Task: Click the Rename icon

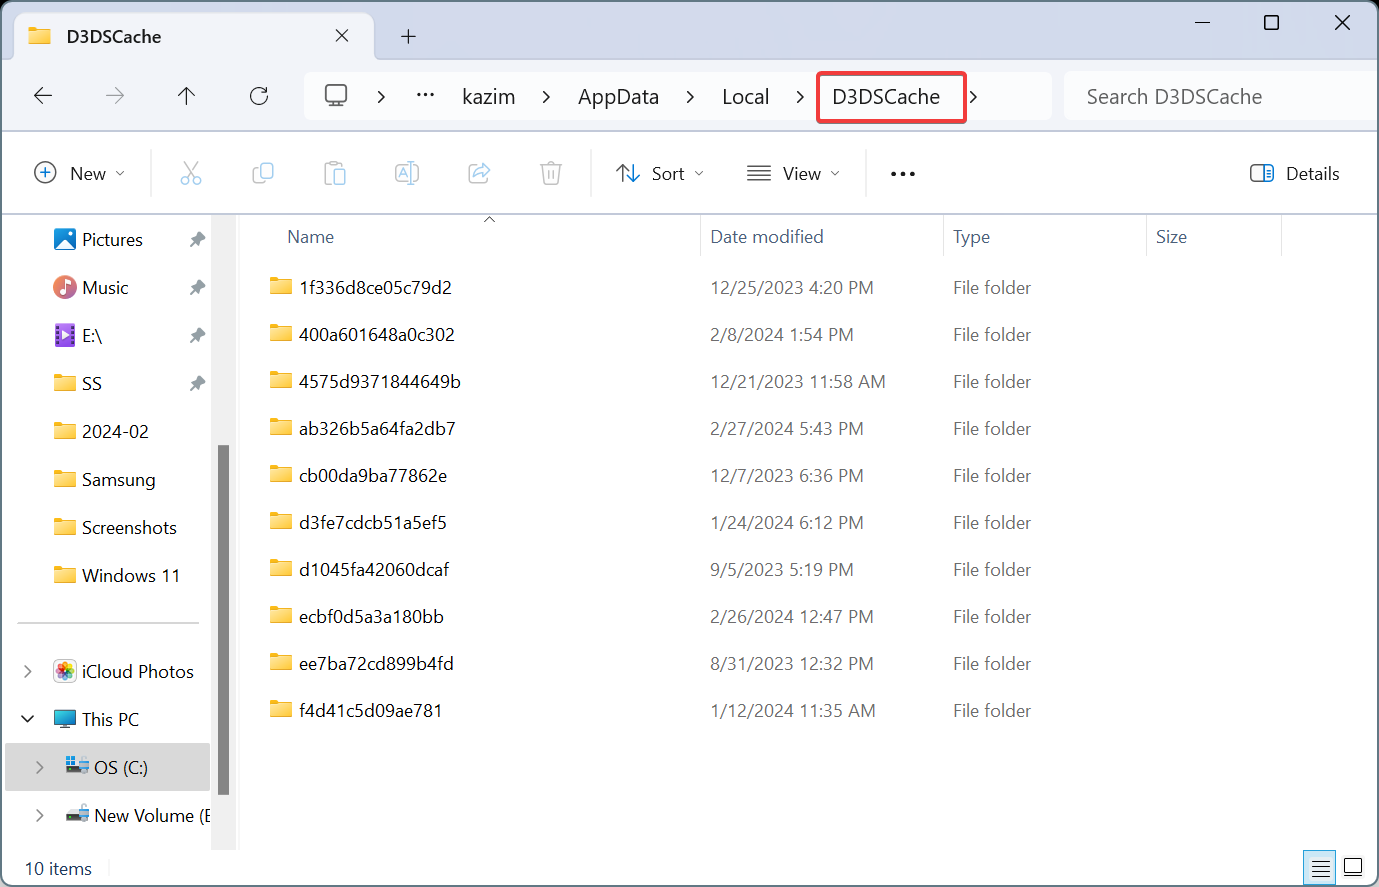Action: (407, 173)
